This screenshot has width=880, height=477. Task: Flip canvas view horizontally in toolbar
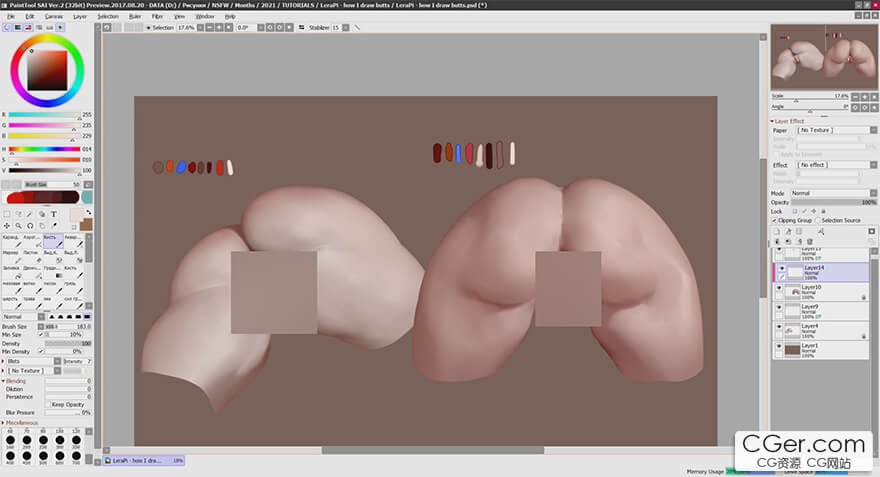point(302,27)
